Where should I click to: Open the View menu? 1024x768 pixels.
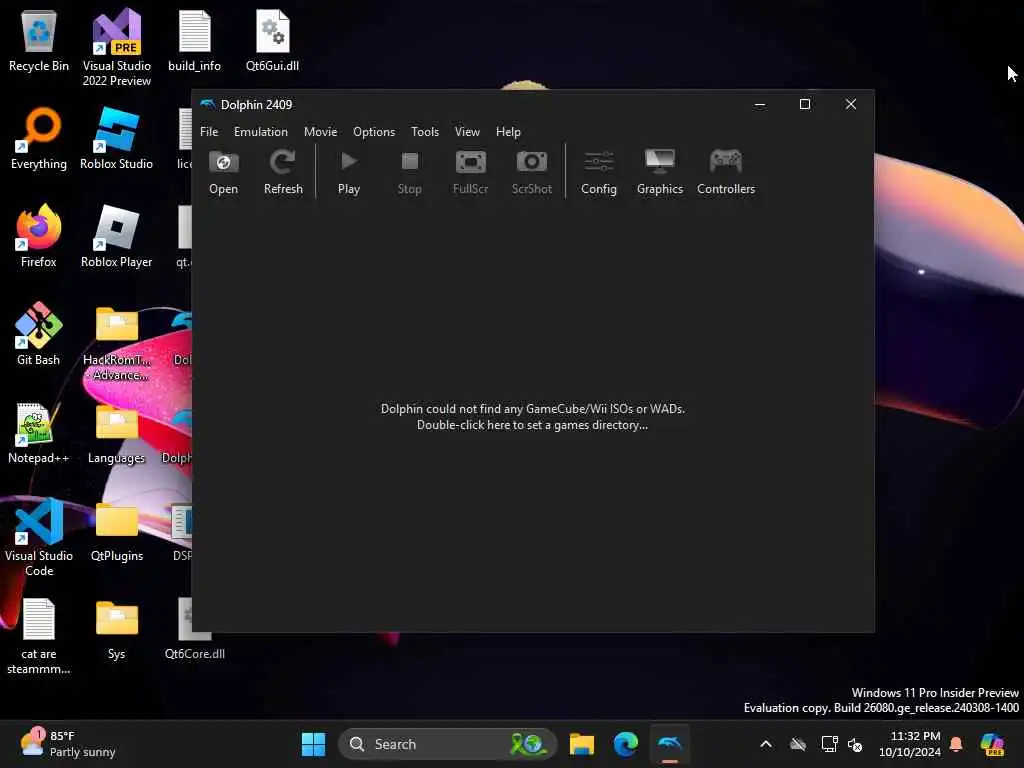click(468, 132)
